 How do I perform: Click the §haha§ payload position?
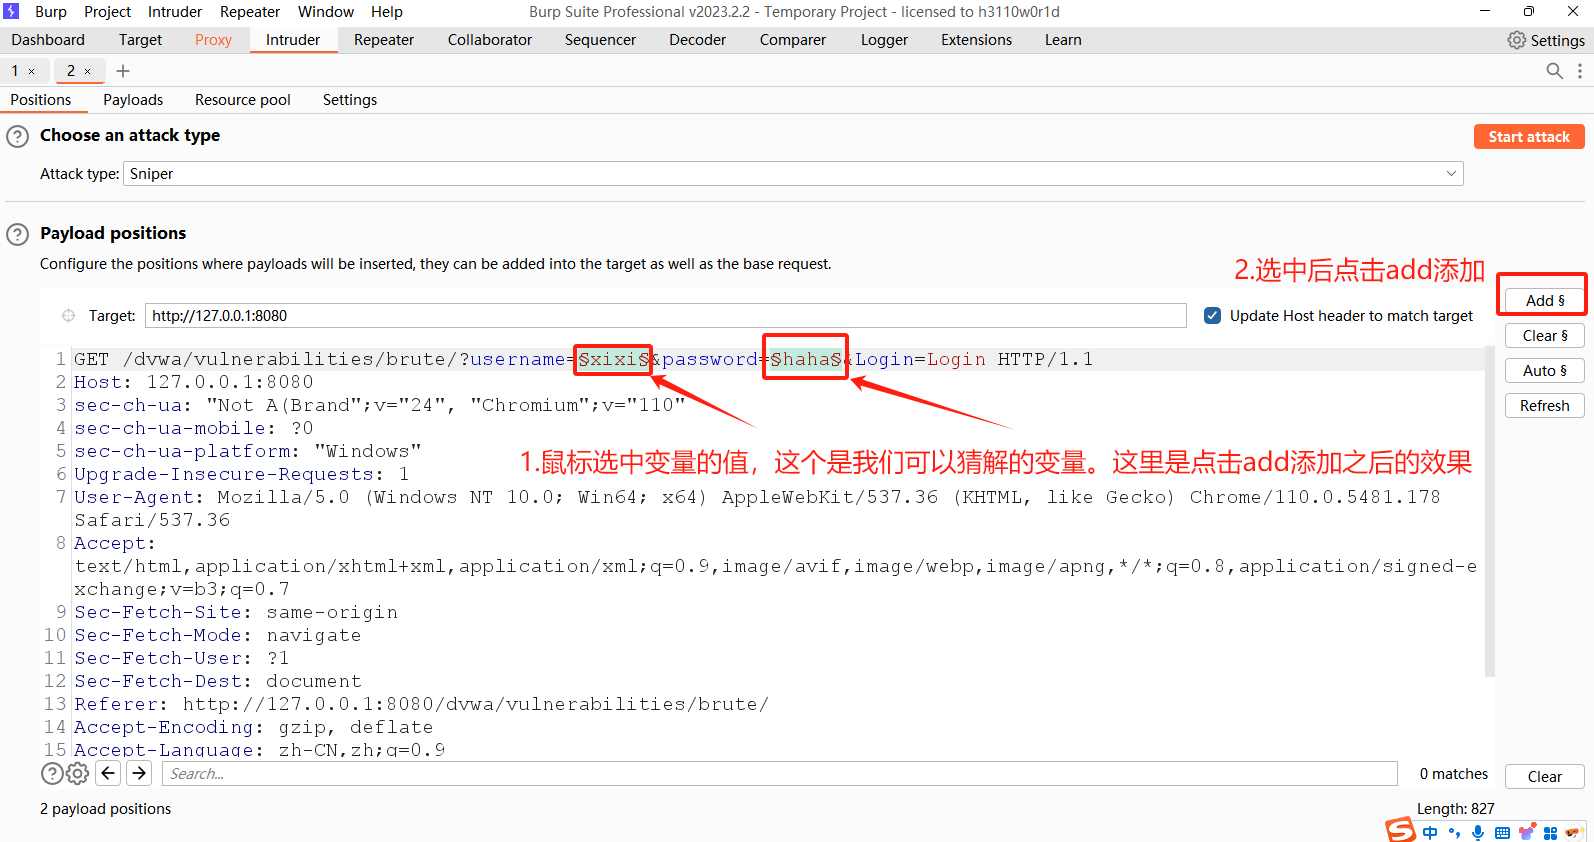point(806,360)
